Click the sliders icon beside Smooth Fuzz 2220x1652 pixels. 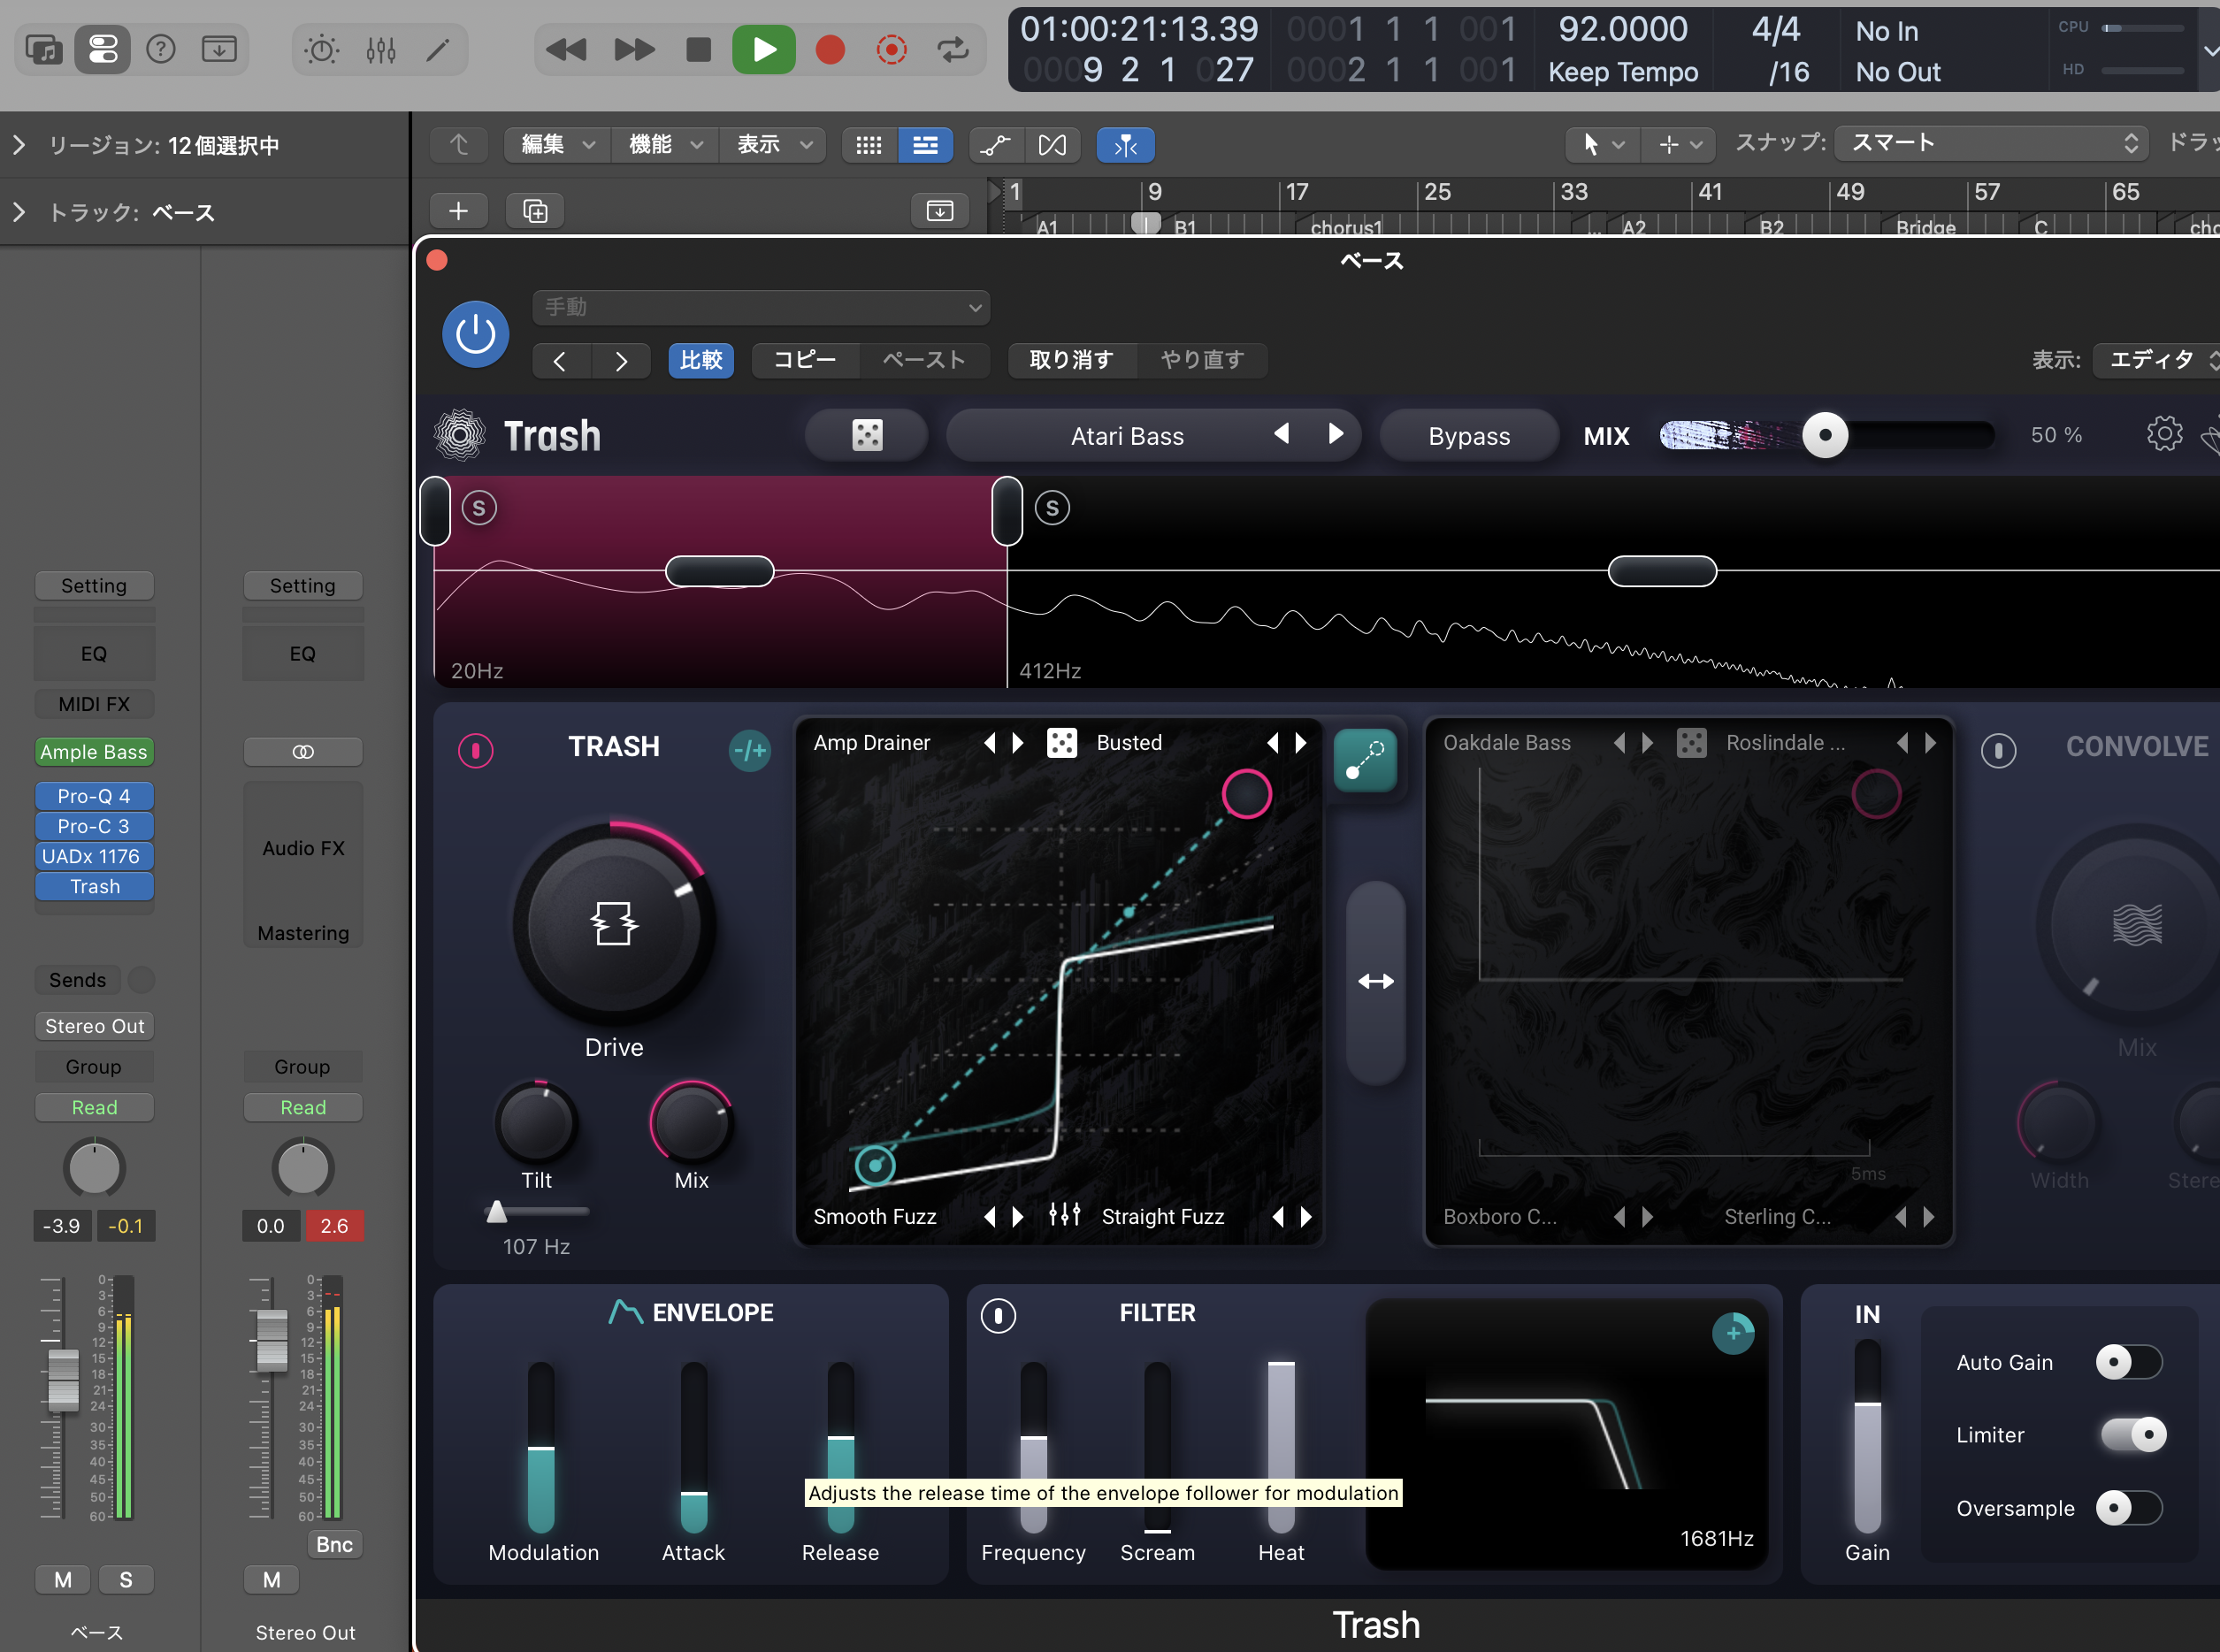(1064, 1215)
